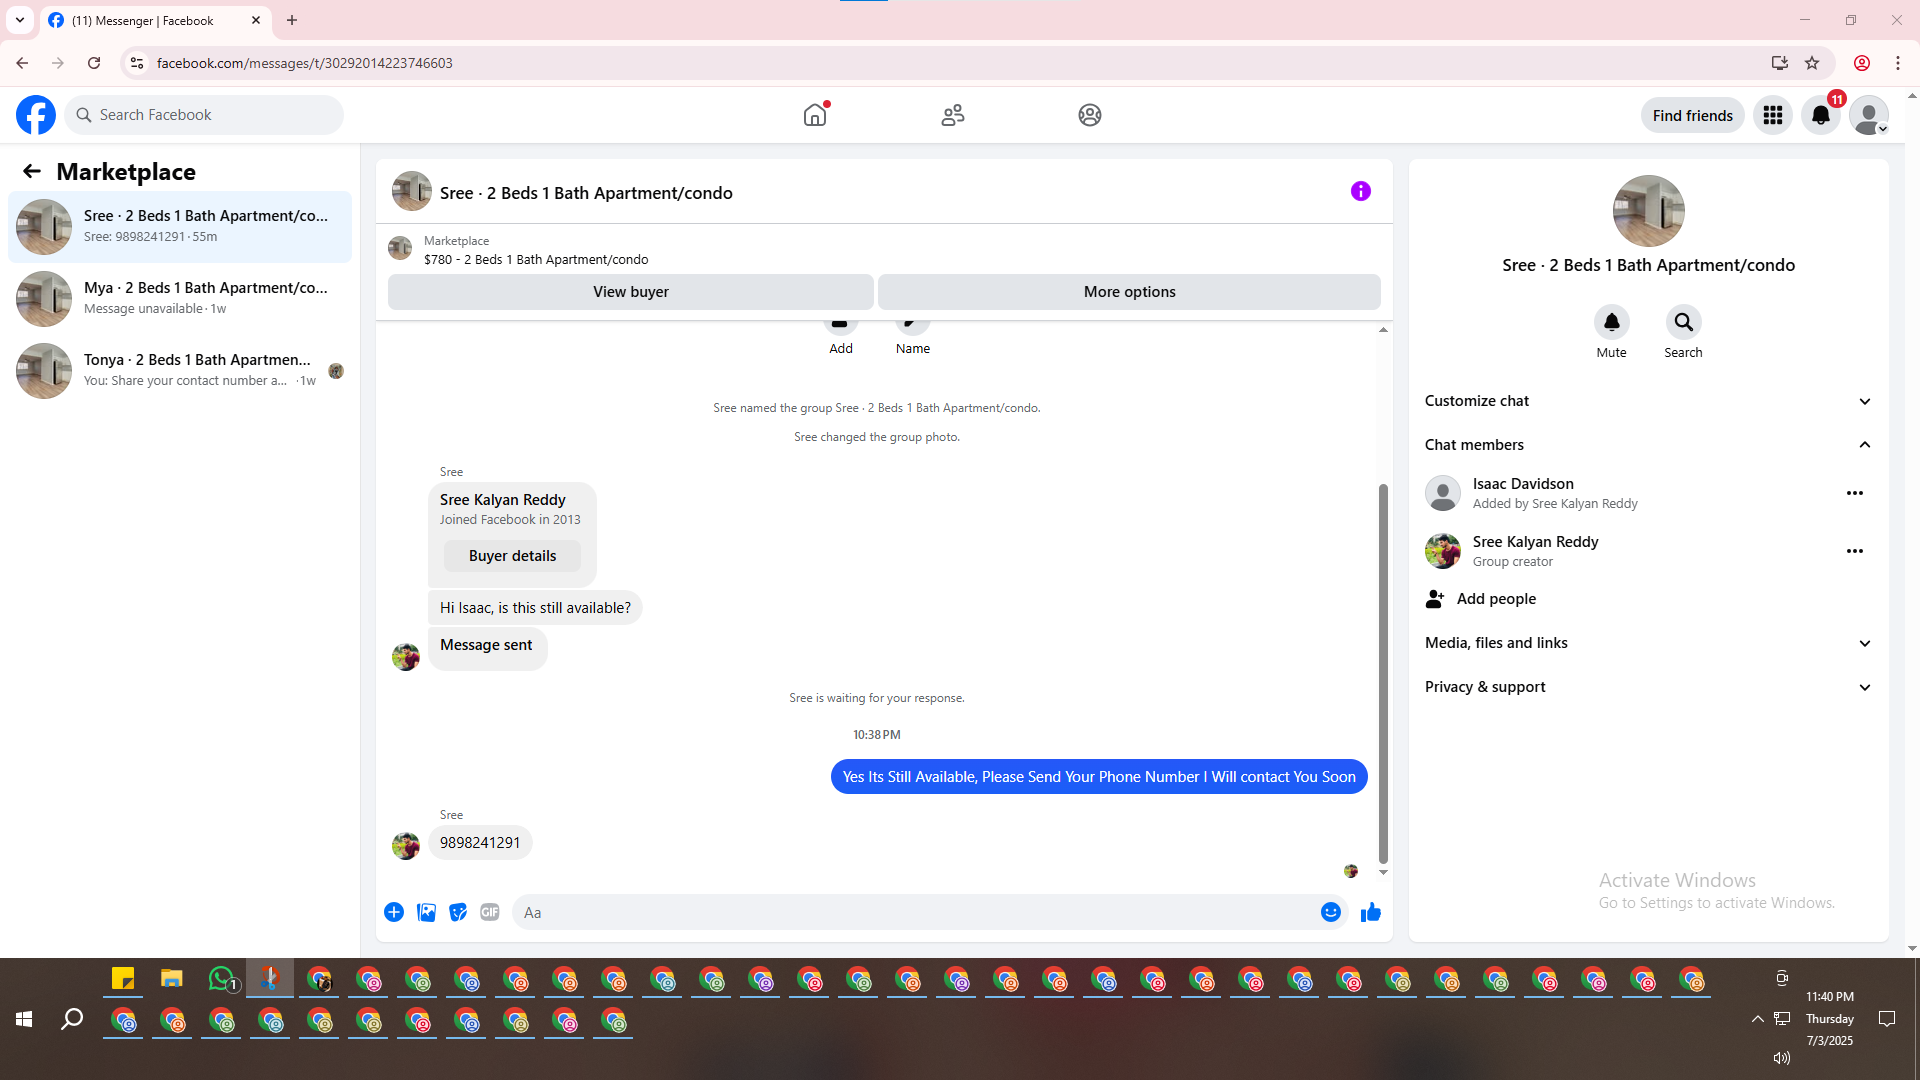Open more actions plus icon

click(x=394, y=912)
